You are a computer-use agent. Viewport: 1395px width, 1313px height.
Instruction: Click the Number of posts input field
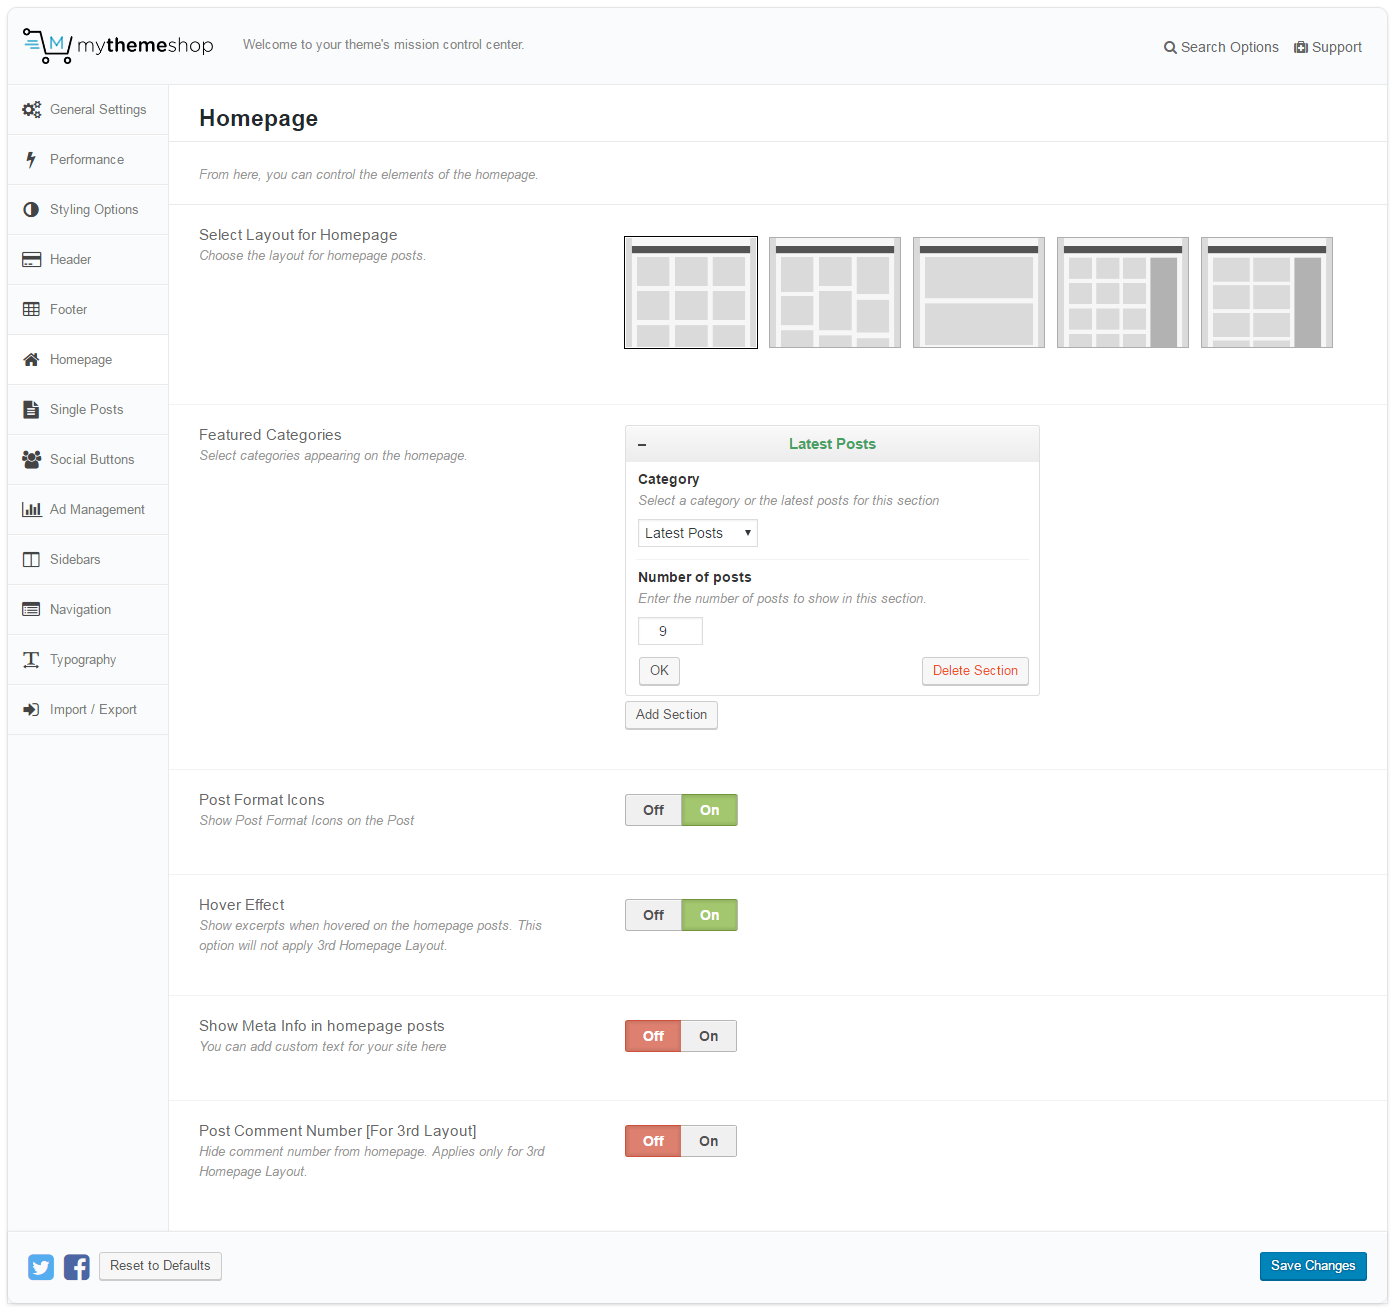tap(670, 631)
